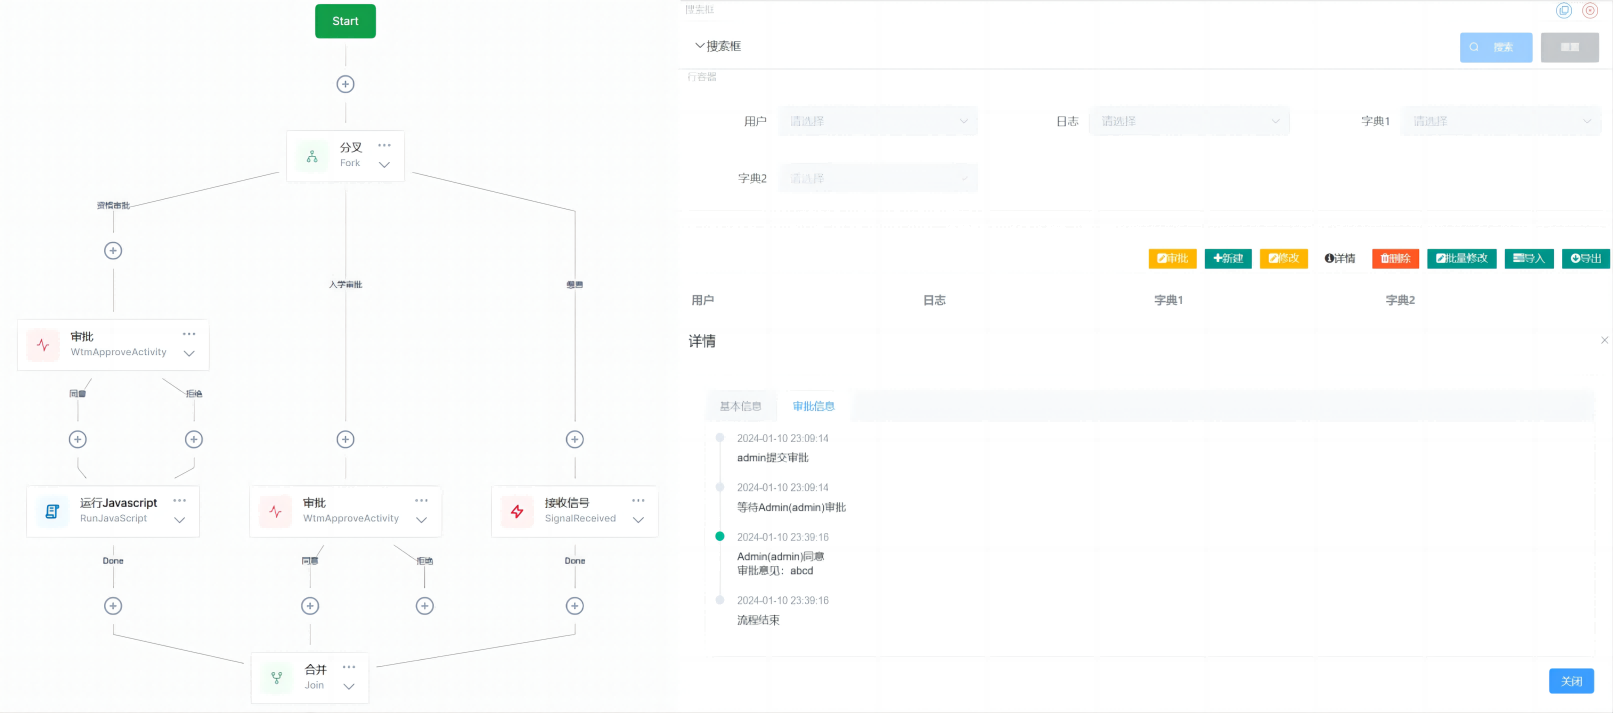
Task: Click the blue 关闭 button
Action: (x=1571, y=681)
